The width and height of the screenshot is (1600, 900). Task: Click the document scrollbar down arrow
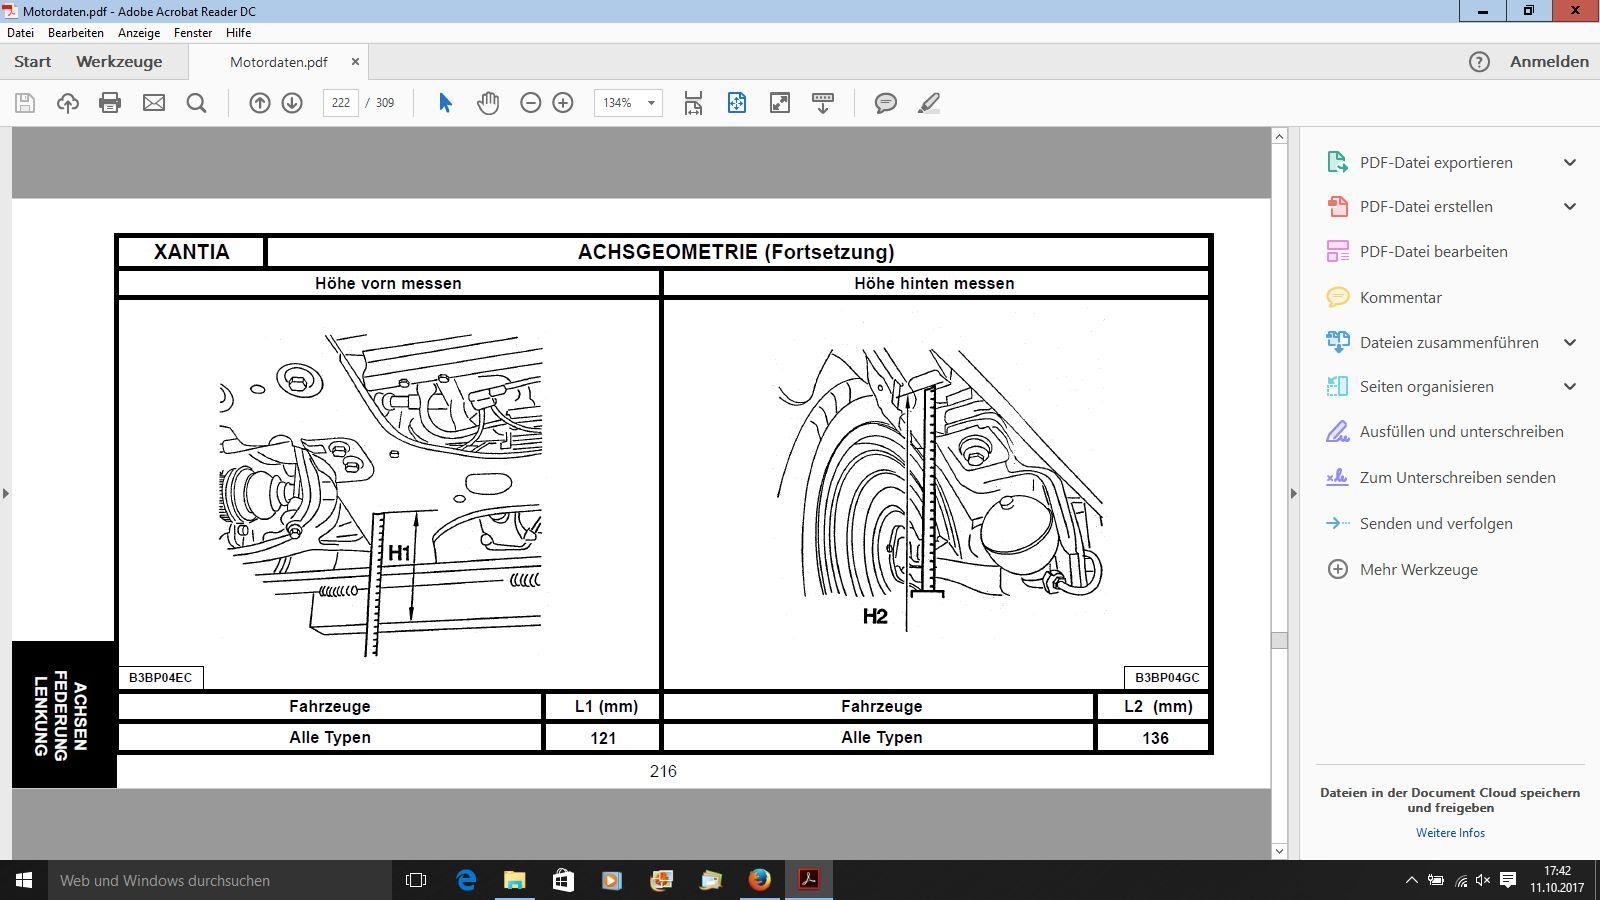coord(1279,851)
